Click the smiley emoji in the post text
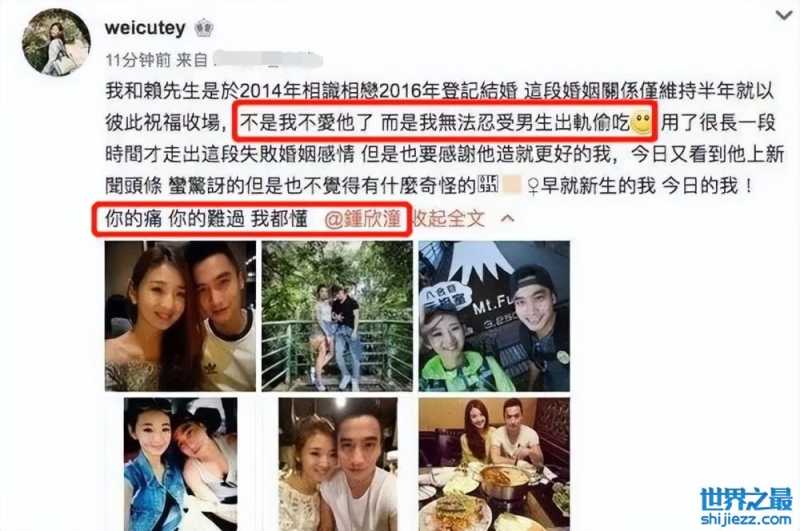The image size is (800, 531). pyautogui.click(x=642, y=122)
